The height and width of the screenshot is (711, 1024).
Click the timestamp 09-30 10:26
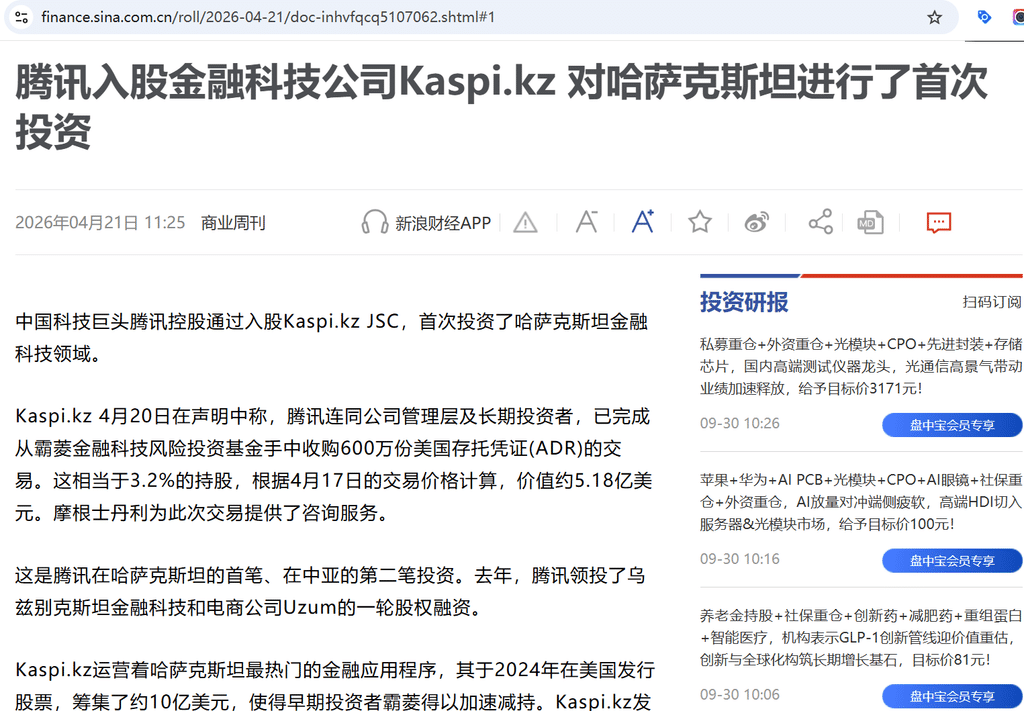click(x=739, y=424)
